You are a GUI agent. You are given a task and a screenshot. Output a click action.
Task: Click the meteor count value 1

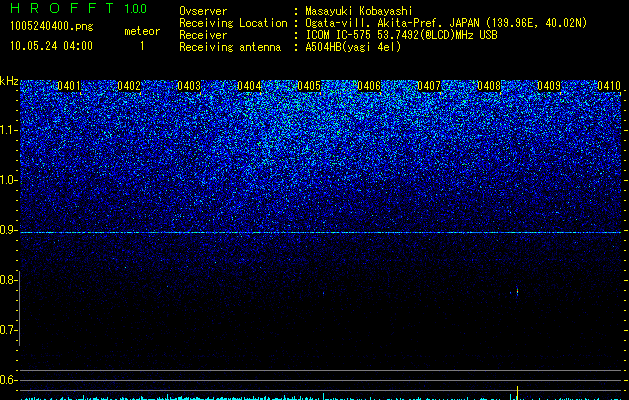142,46
